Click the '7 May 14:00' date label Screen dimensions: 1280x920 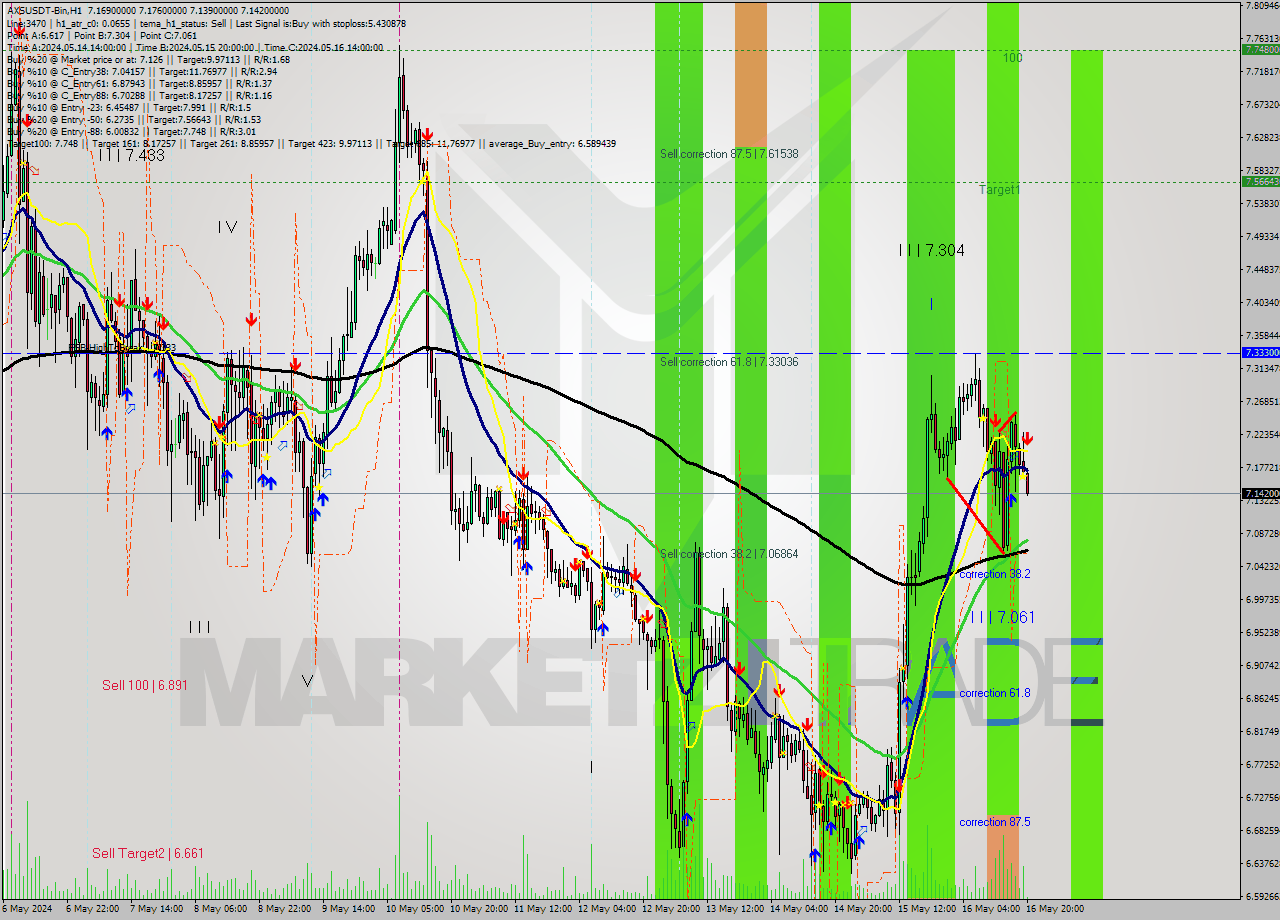tap(159, 909)
